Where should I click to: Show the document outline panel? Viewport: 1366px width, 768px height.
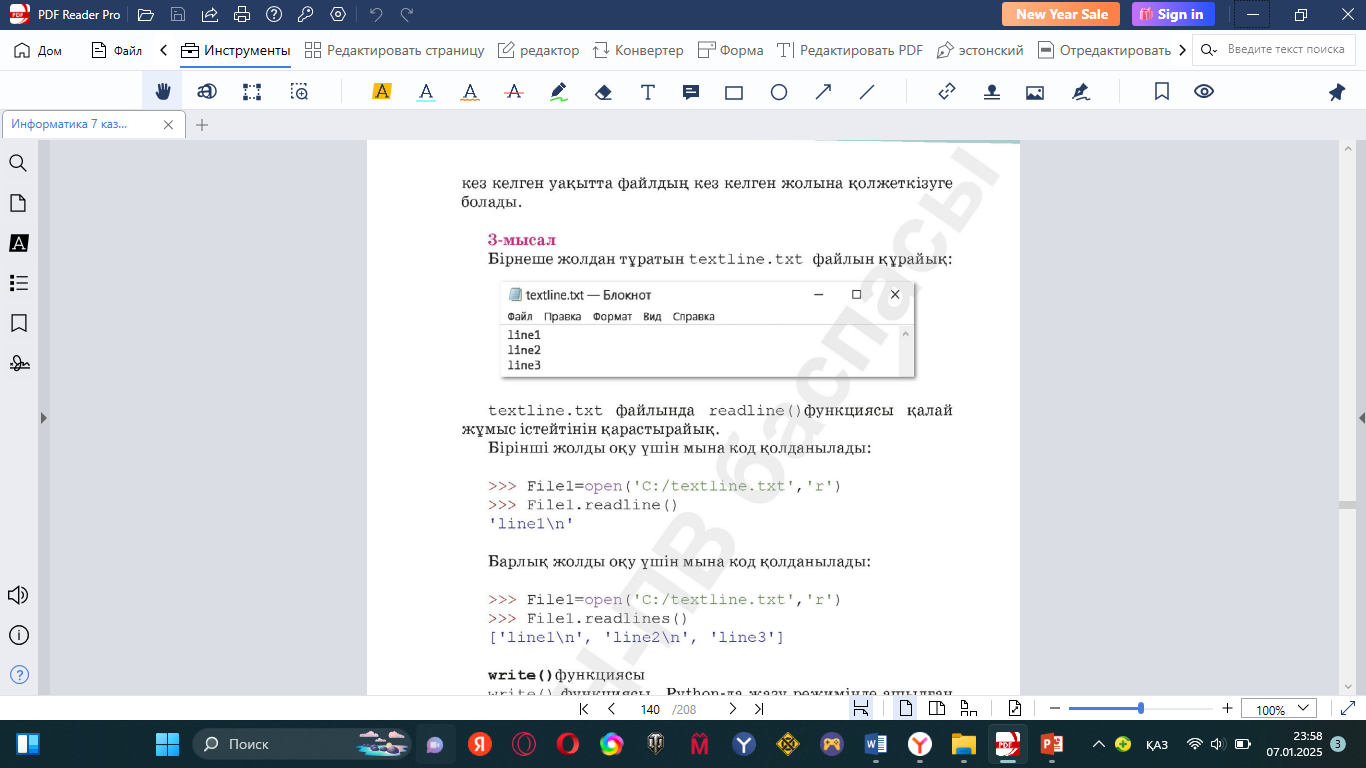(x=18, y=283)
